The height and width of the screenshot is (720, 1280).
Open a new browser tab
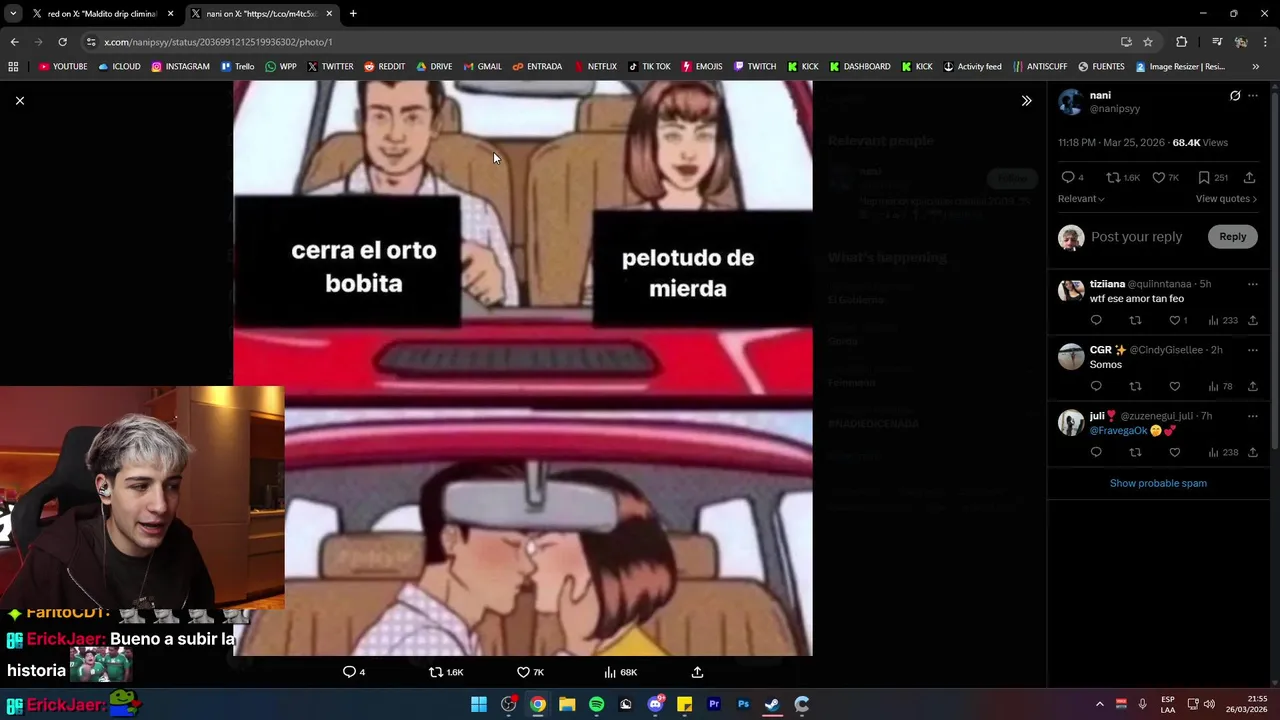coord(353,14)
